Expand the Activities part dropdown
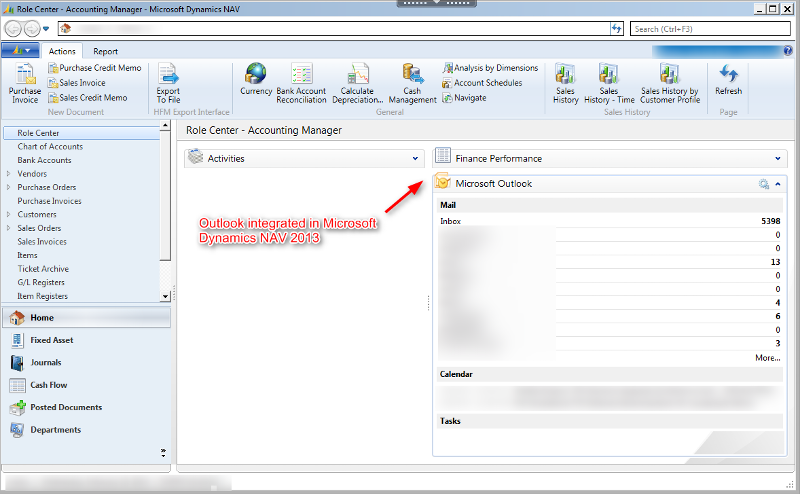This screenshot has height=494, width=800. pos(415,159)
